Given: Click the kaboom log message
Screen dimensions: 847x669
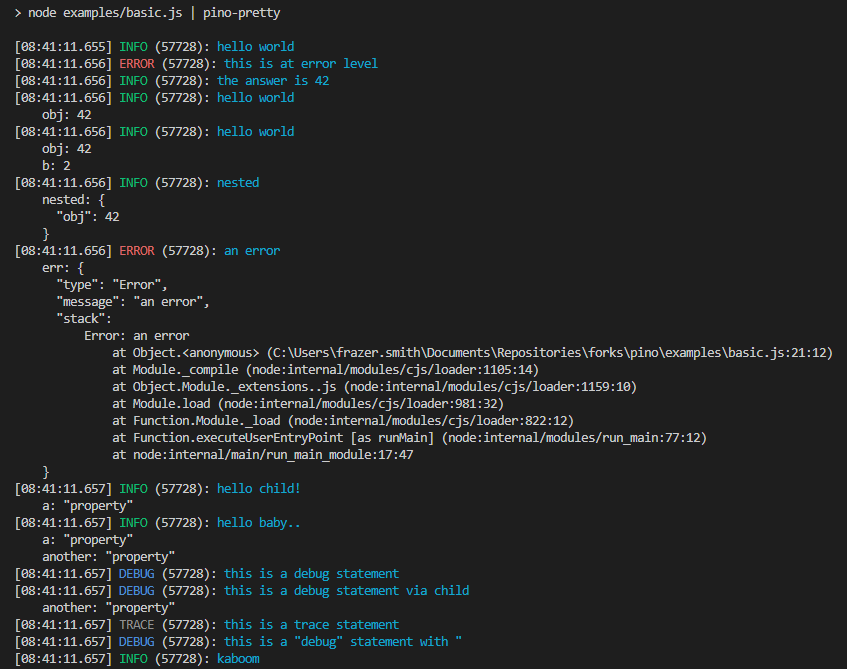Looking at the screenshot, I should 238,658.
